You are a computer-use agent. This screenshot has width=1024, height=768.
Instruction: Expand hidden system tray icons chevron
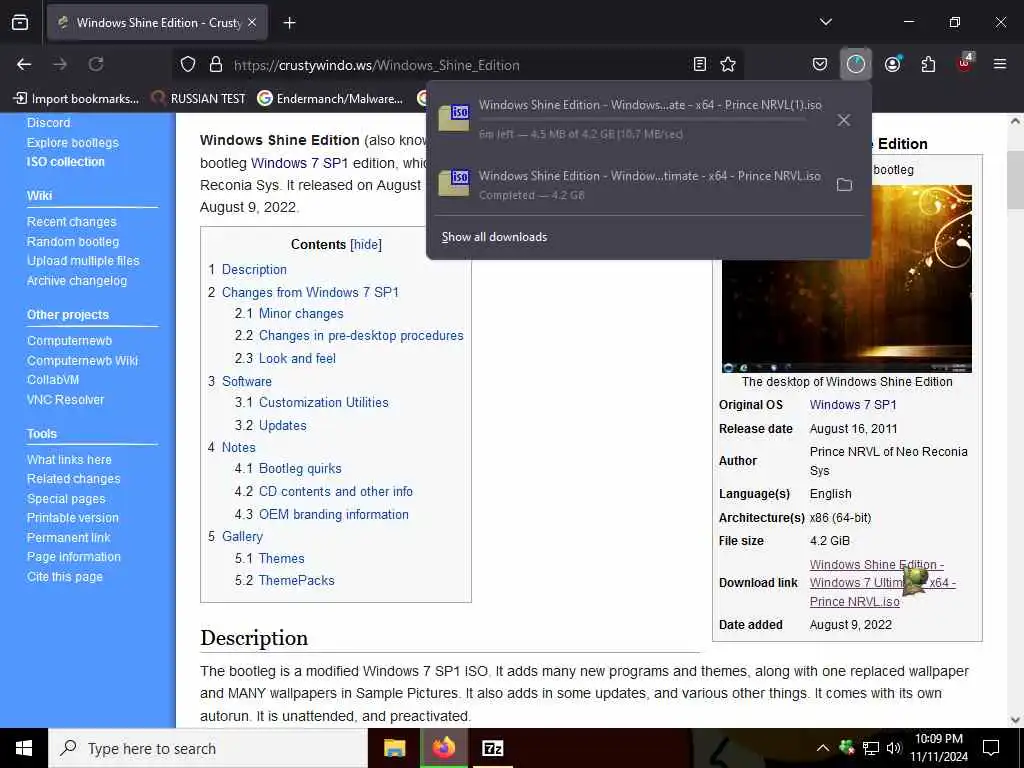822,748
